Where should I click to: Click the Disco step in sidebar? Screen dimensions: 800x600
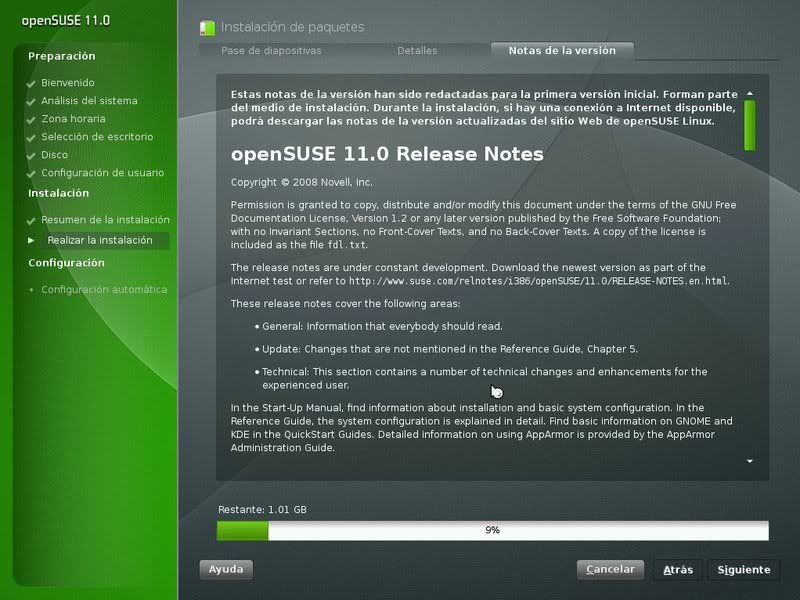54,155
